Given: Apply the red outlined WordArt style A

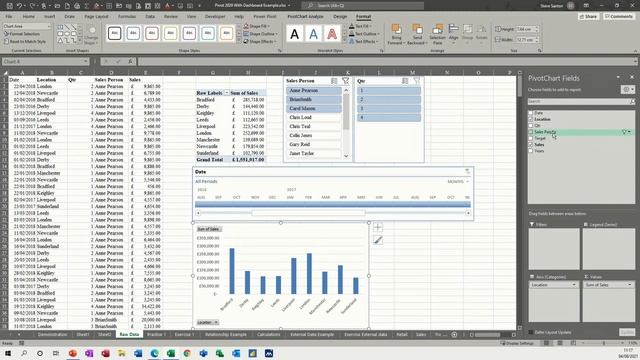Looking at the screenshot, I should pos(332,33).
